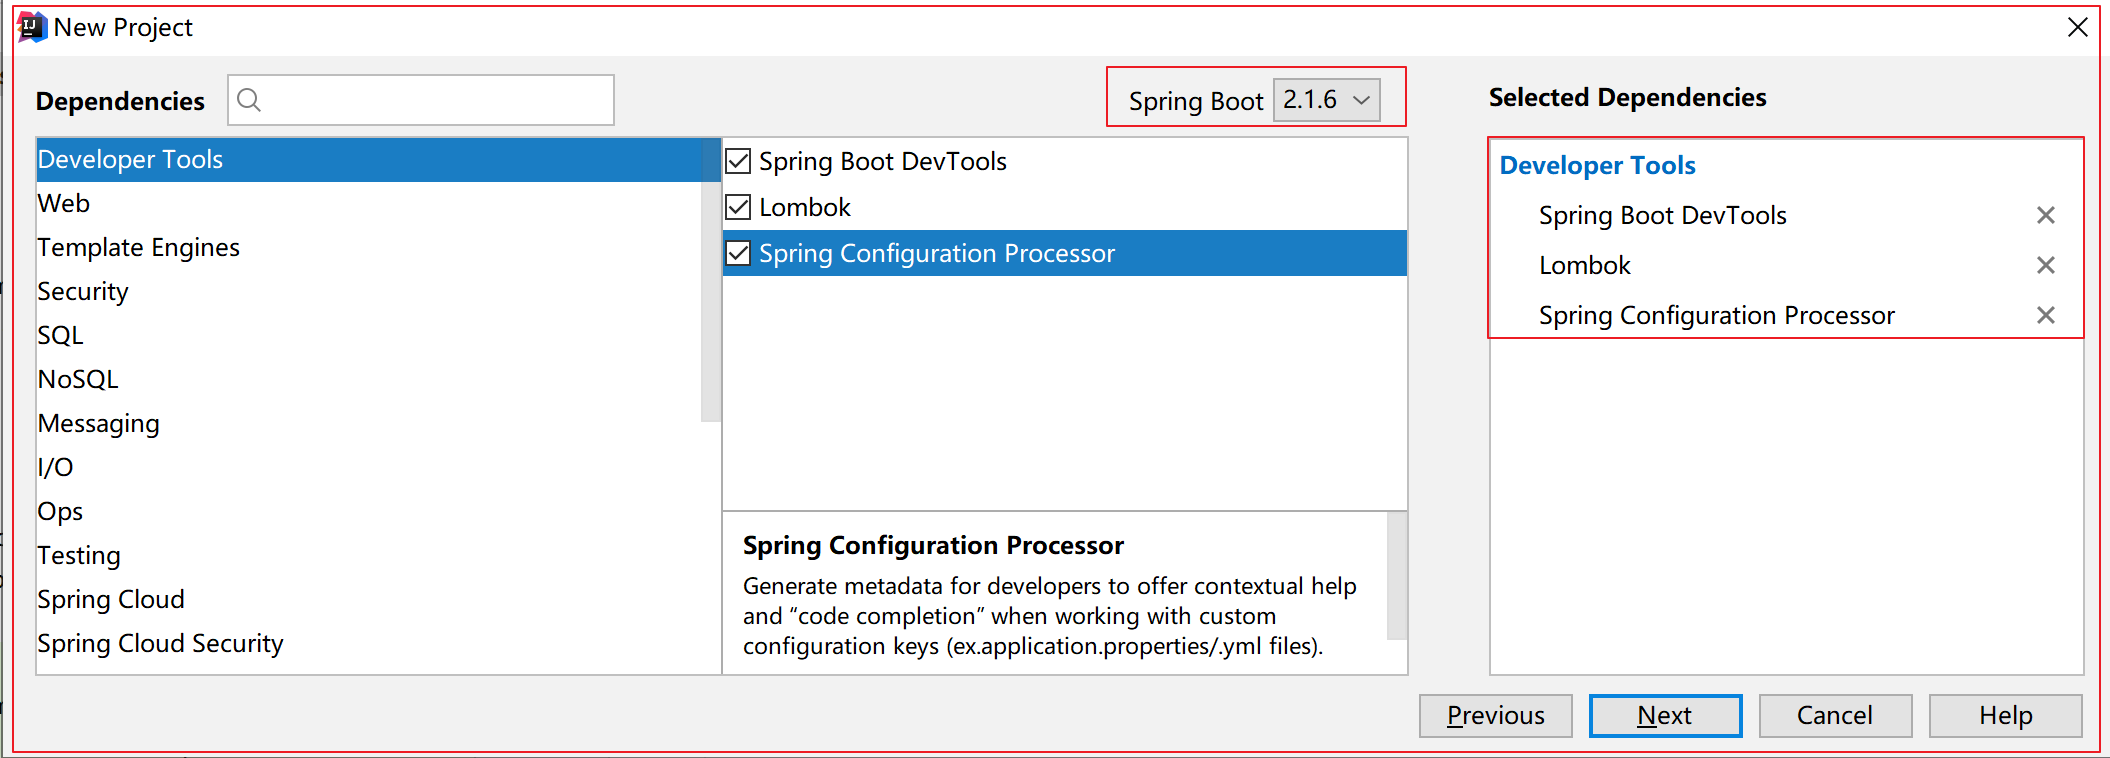2110x758 pixels.
Task: Click the search magnifier icon in Dependencies
Action: point(249,100)
